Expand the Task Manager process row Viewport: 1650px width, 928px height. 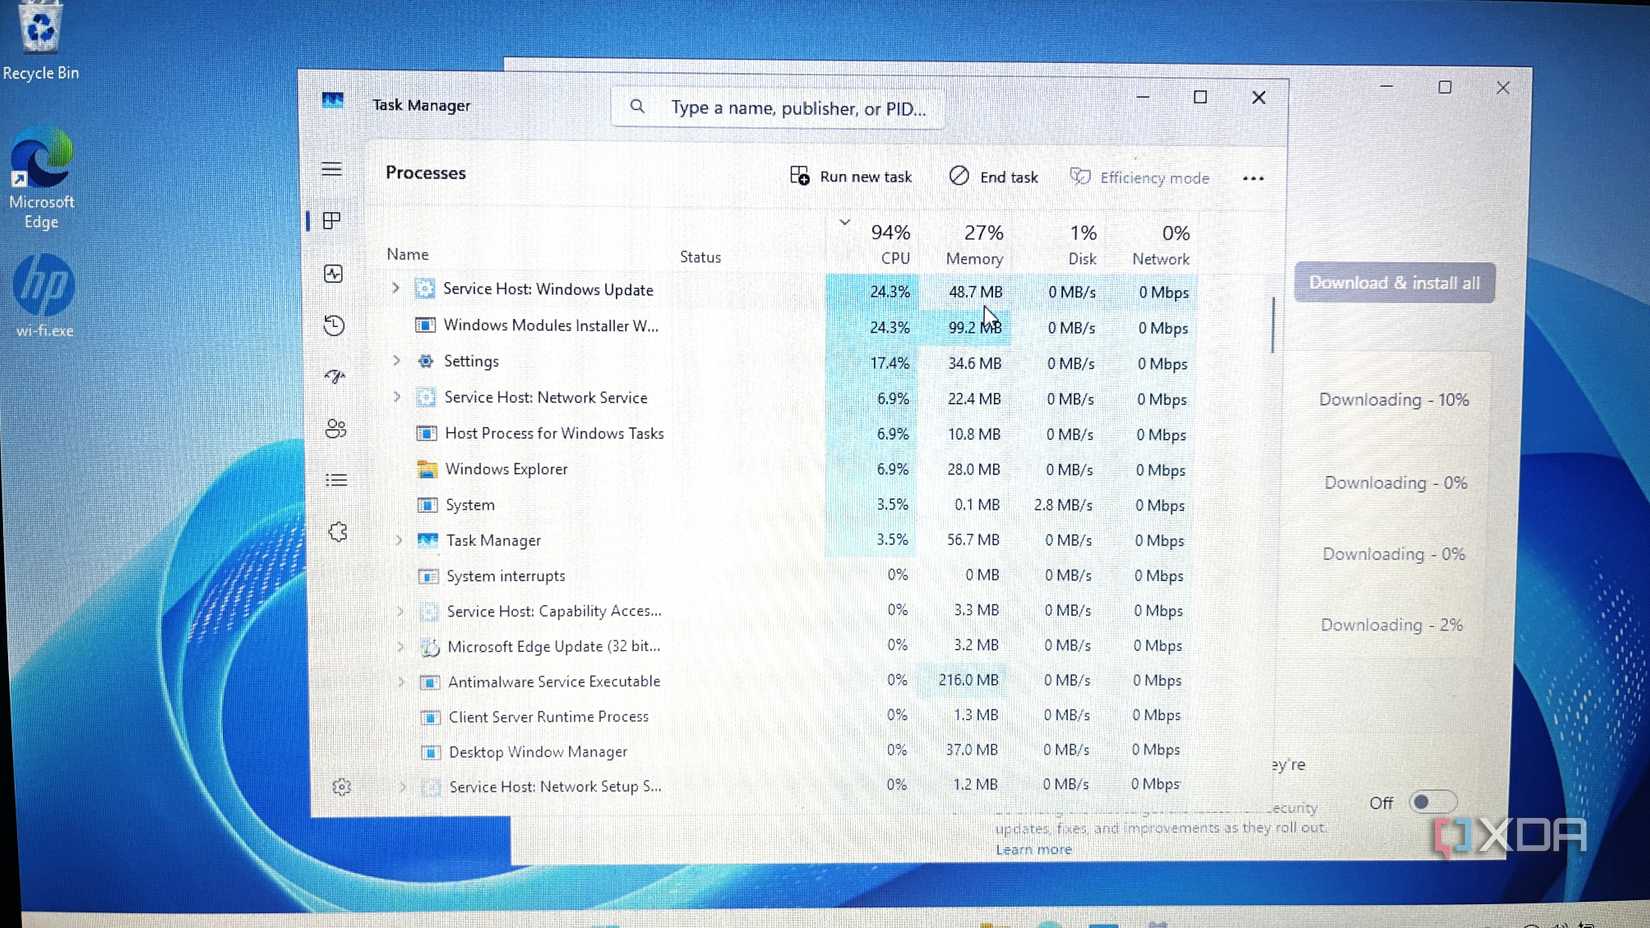coord(398,540)
